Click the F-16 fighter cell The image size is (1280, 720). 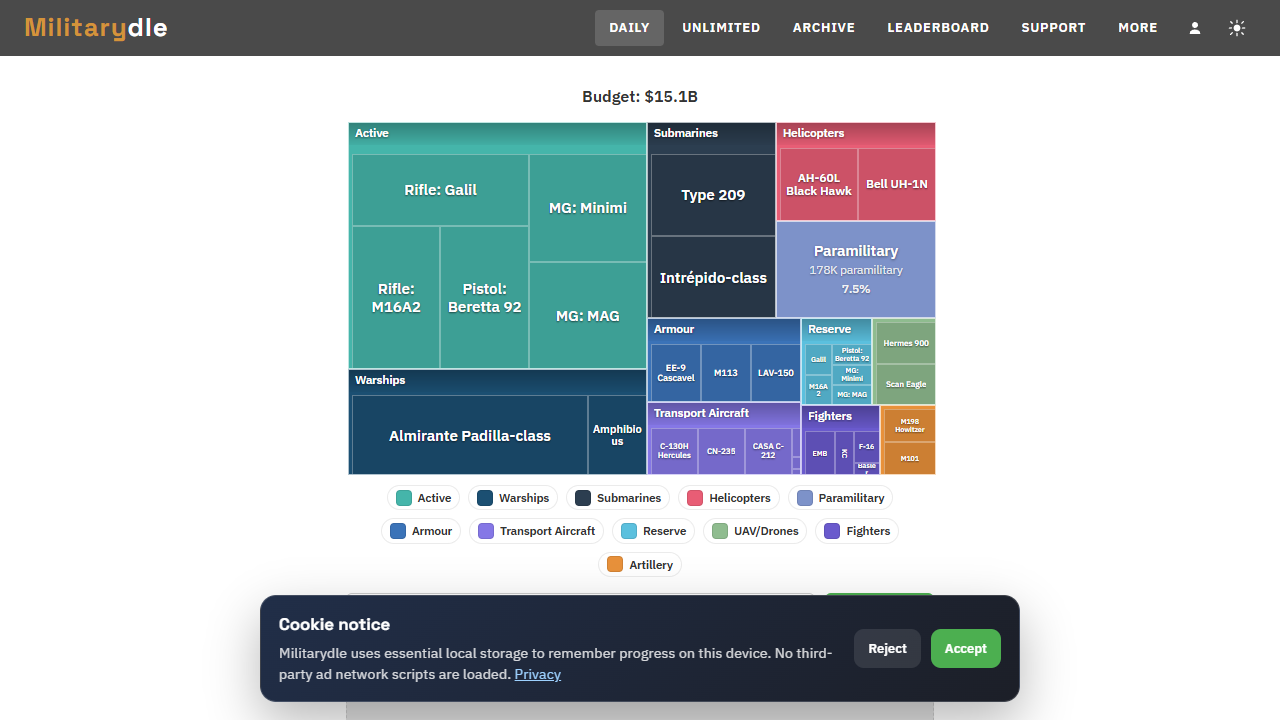[x=867, y=446]
